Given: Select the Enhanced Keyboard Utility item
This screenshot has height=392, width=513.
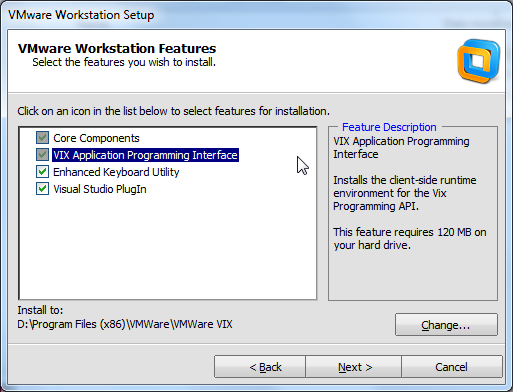Looking at the screenshot, I should (x=116, y=172).
